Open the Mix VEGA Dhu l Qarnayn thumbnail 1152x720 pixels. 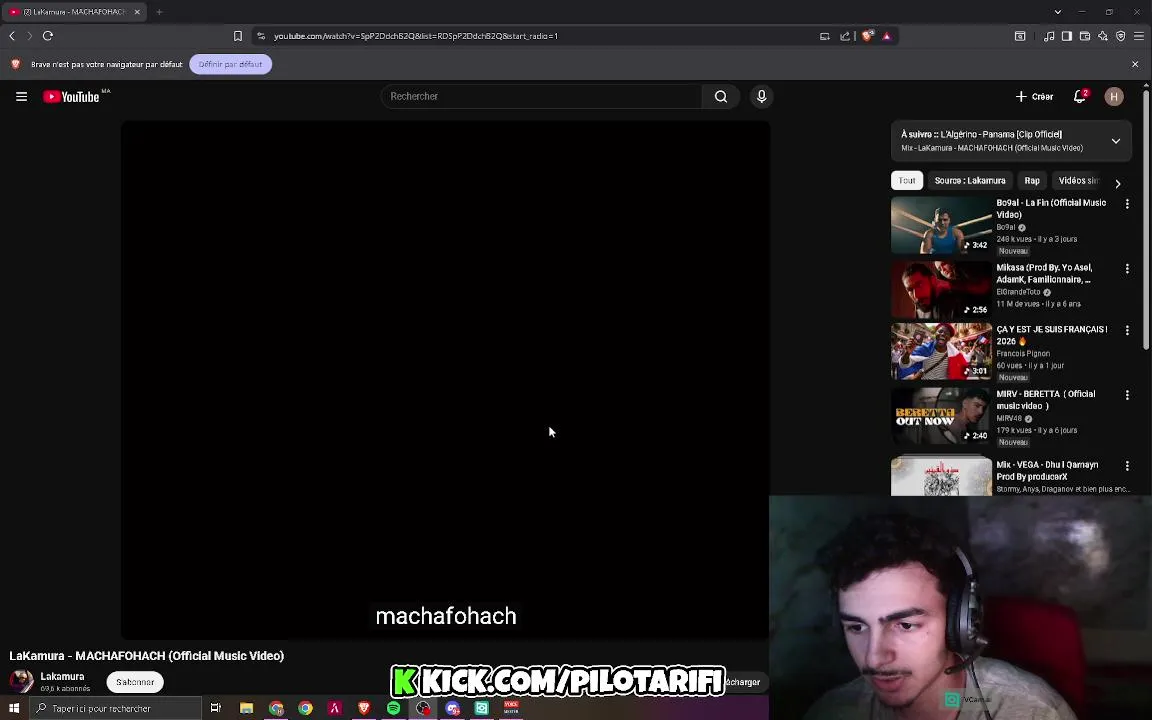click(941, 476)
